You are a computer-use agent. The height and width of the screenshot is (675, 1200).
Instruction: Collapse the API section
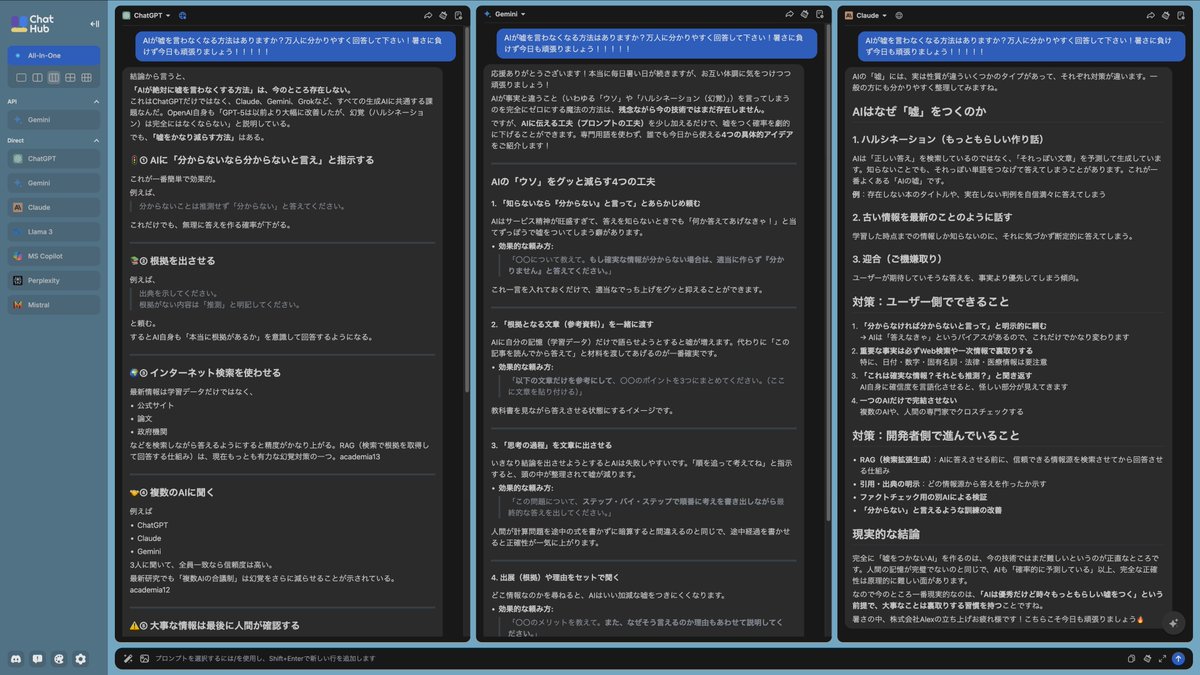point(95,101)
